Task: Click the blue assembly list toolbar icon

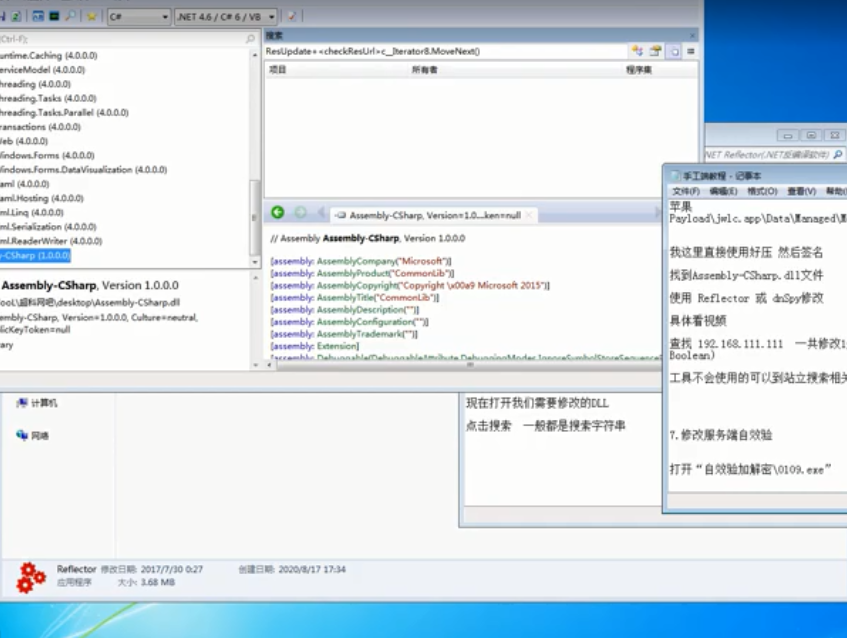Action: (38, 17)
